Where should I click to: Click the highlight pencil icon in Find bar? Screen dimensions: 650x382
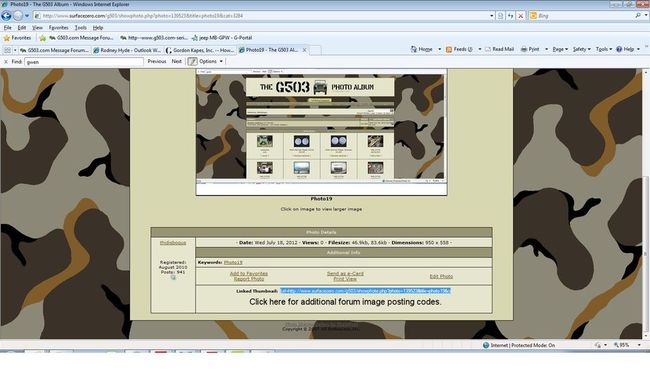pos(192,61)
